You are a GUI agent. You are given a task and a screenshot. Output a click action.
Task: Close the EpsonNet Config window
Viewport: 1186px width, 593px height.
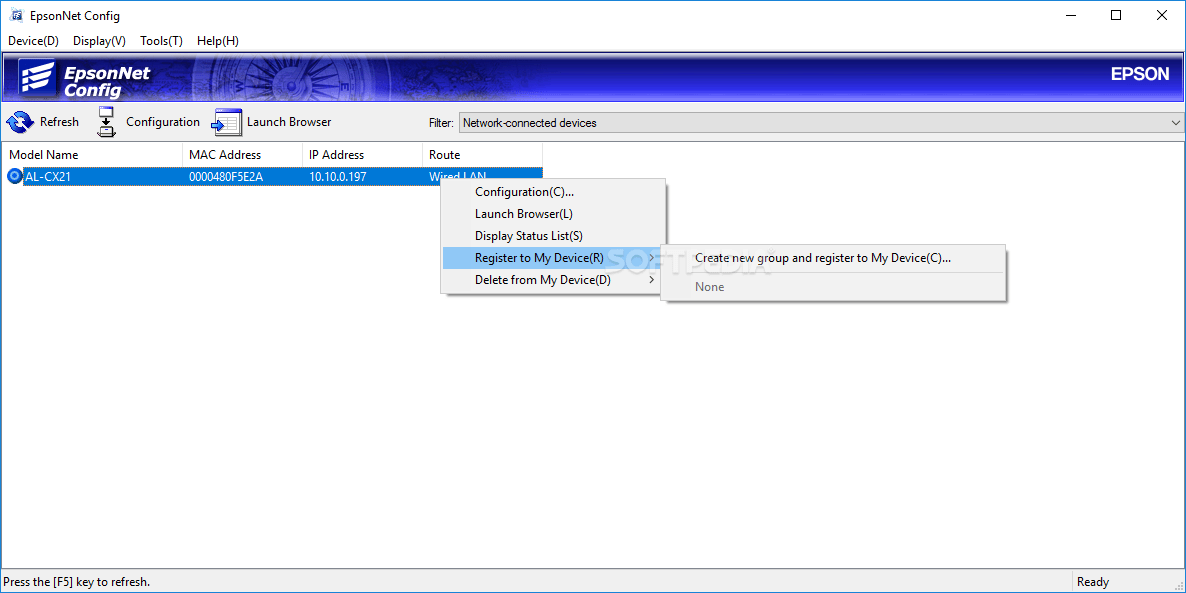click(1162, 16)
